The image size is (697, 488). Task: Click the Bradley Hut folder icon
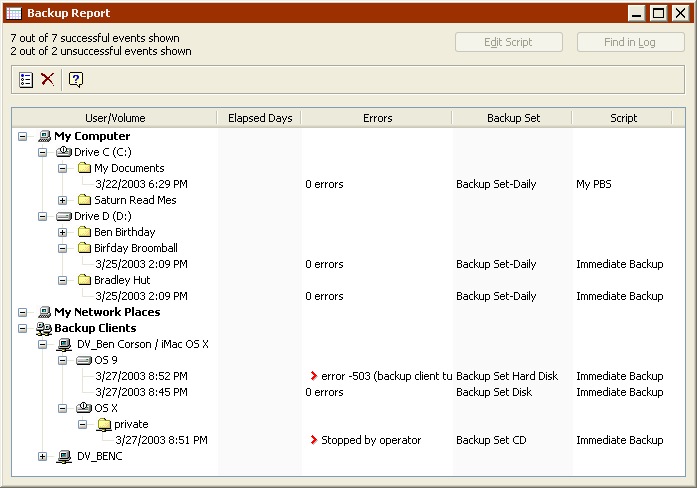[84, 280]
